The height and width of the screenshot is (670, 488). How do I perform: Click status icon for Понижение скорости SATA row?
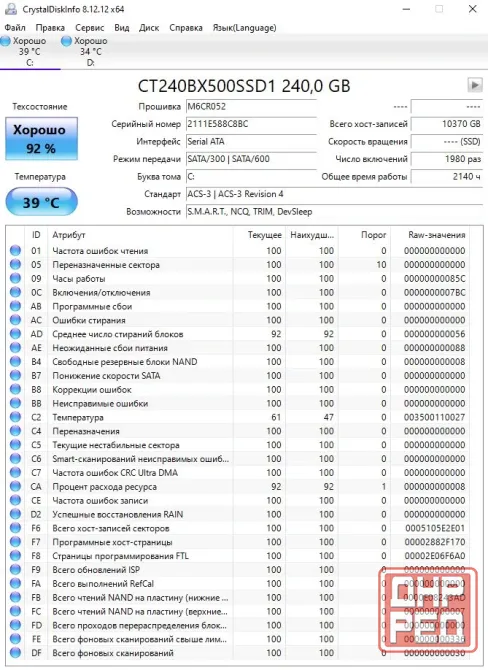tap(15, 376)
